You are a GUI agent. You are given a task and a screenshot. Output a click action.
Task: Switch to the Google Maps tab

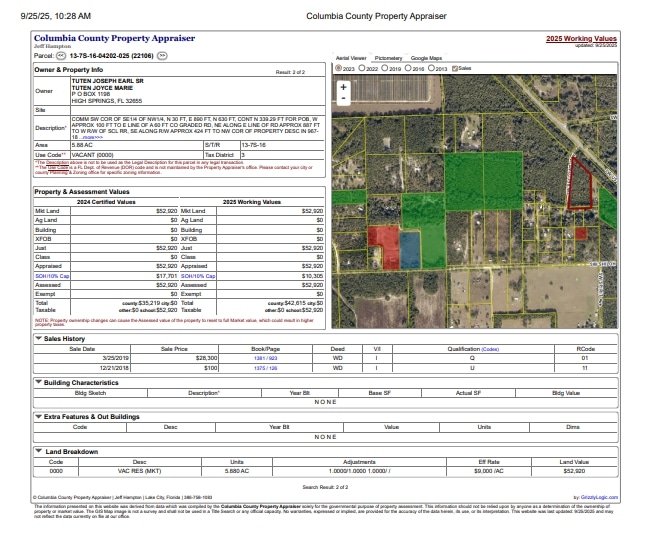427,59
